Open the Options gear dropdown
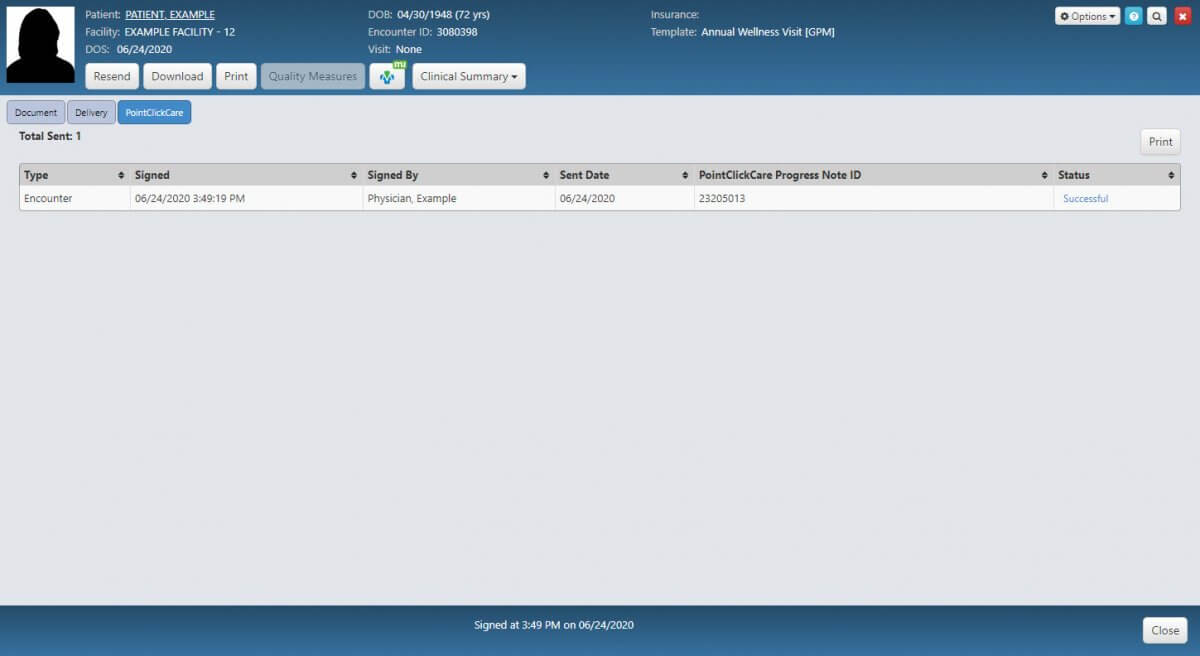This screenshot has height=656, width=1200. [x=1087, y=16]
